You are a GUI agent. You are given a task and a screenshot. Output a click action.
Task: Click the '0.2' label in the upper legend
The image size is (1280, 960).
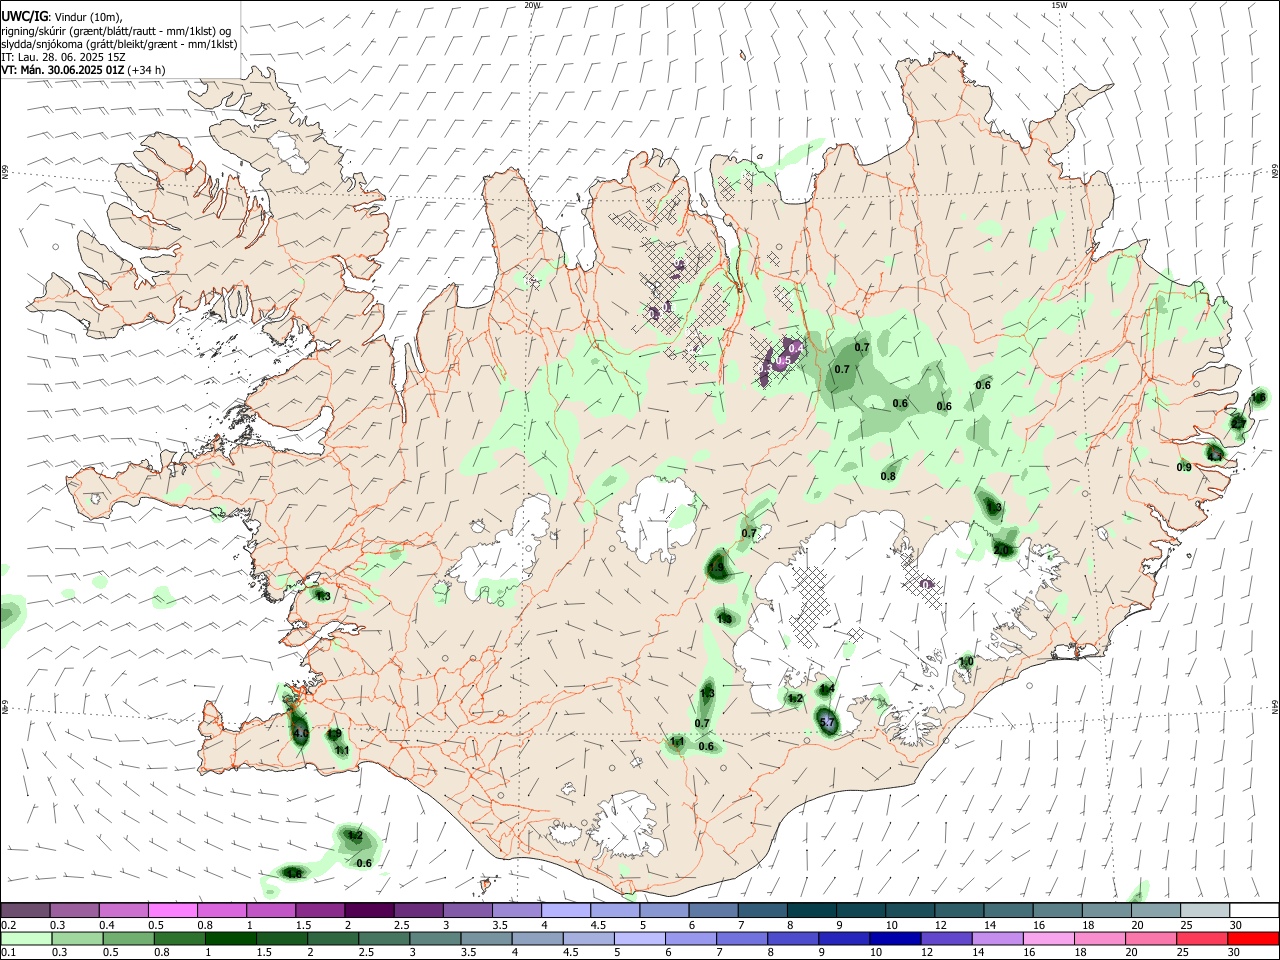9,925
